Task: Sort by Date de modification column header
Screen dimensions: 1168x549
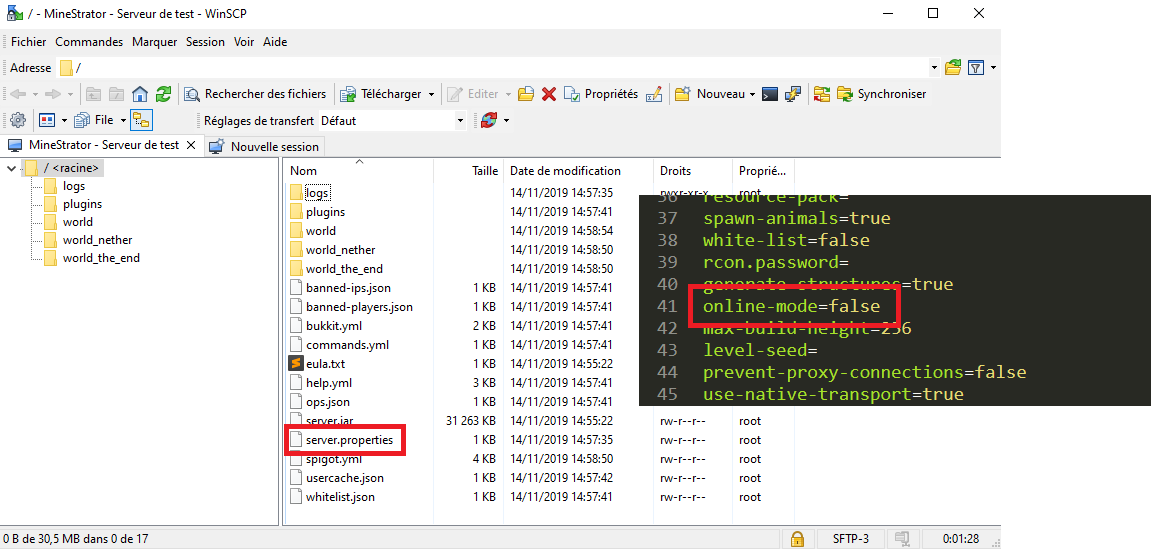Action: click(x=580, y=171)
